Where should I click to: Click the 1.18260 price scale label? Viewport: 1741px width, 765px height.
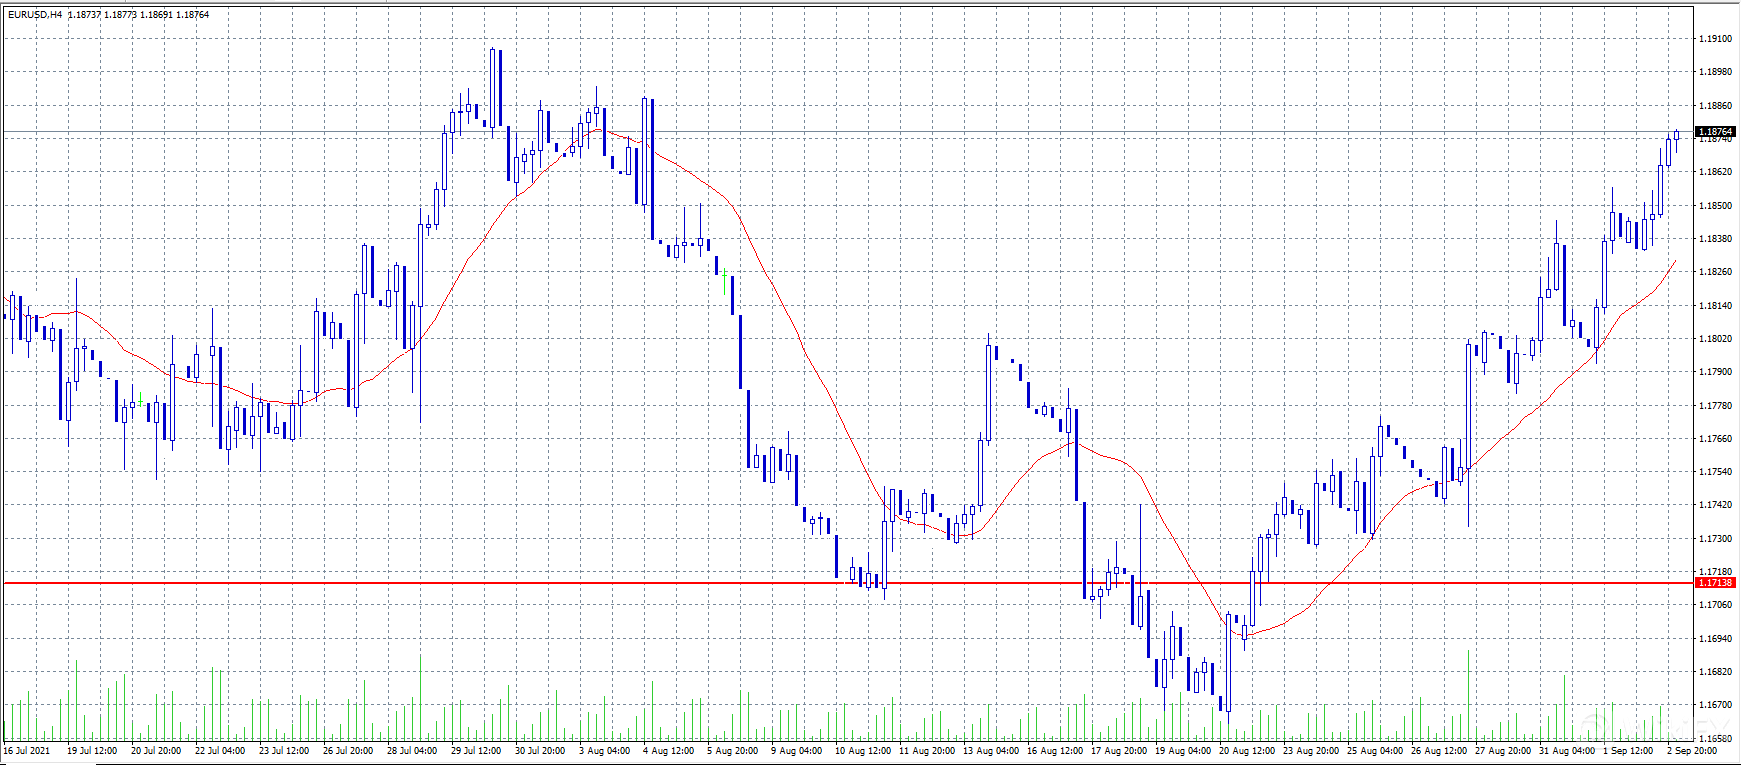[1715, 272]
